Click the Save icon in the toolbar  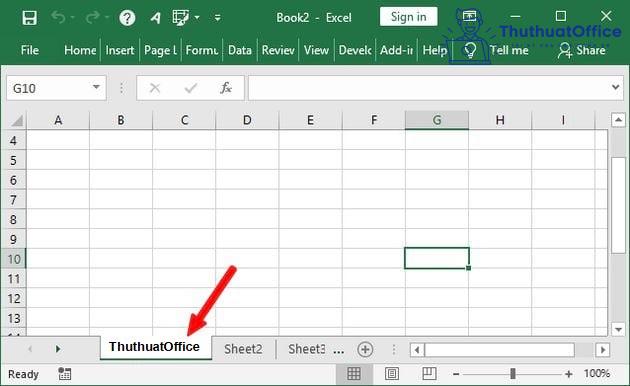[29, 18]
